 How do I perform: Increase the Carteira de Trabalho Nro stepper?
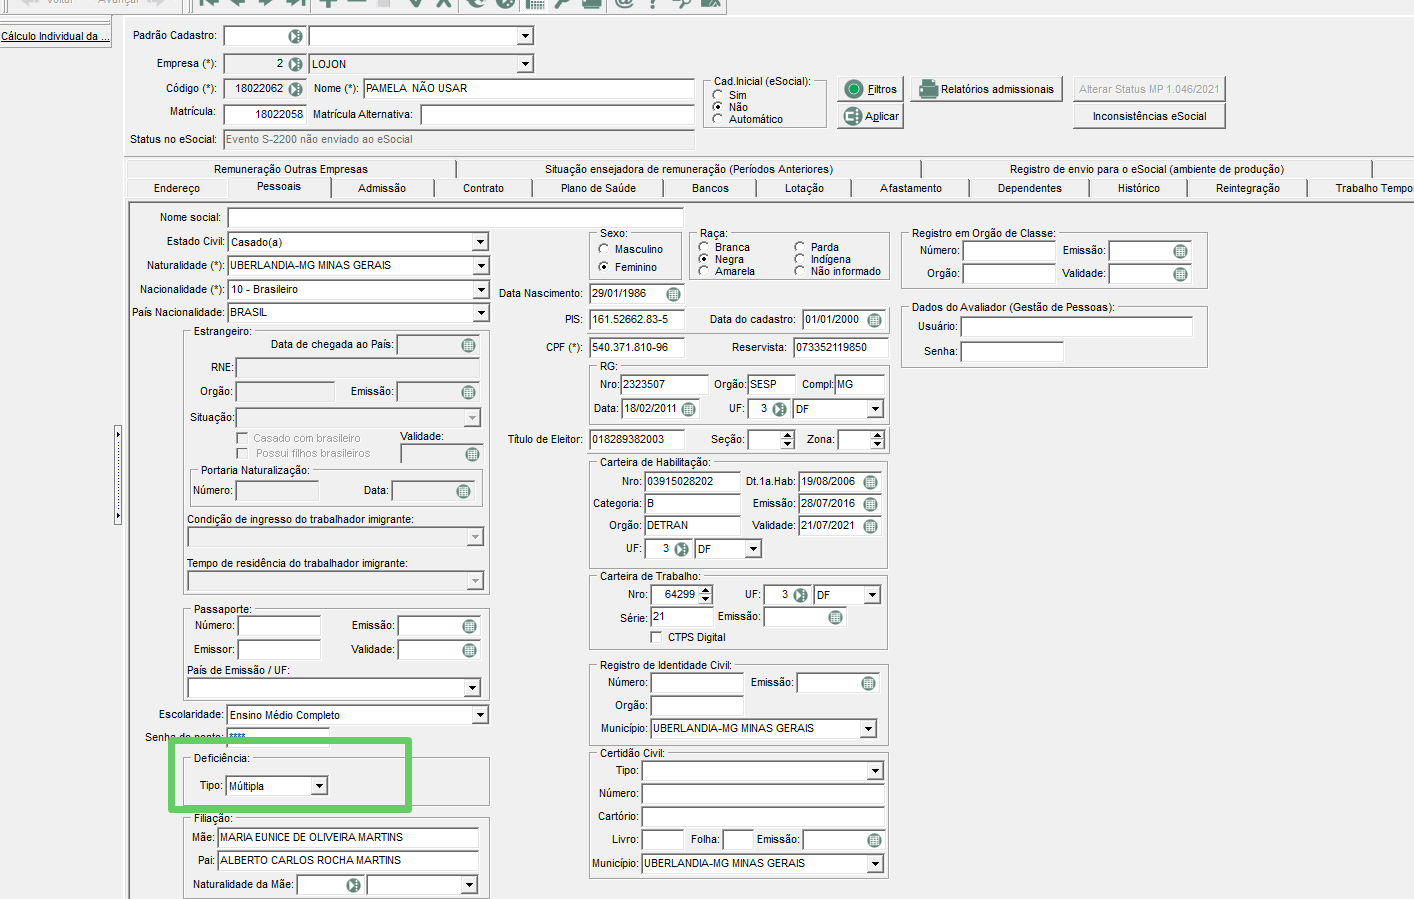coord(706,590)
